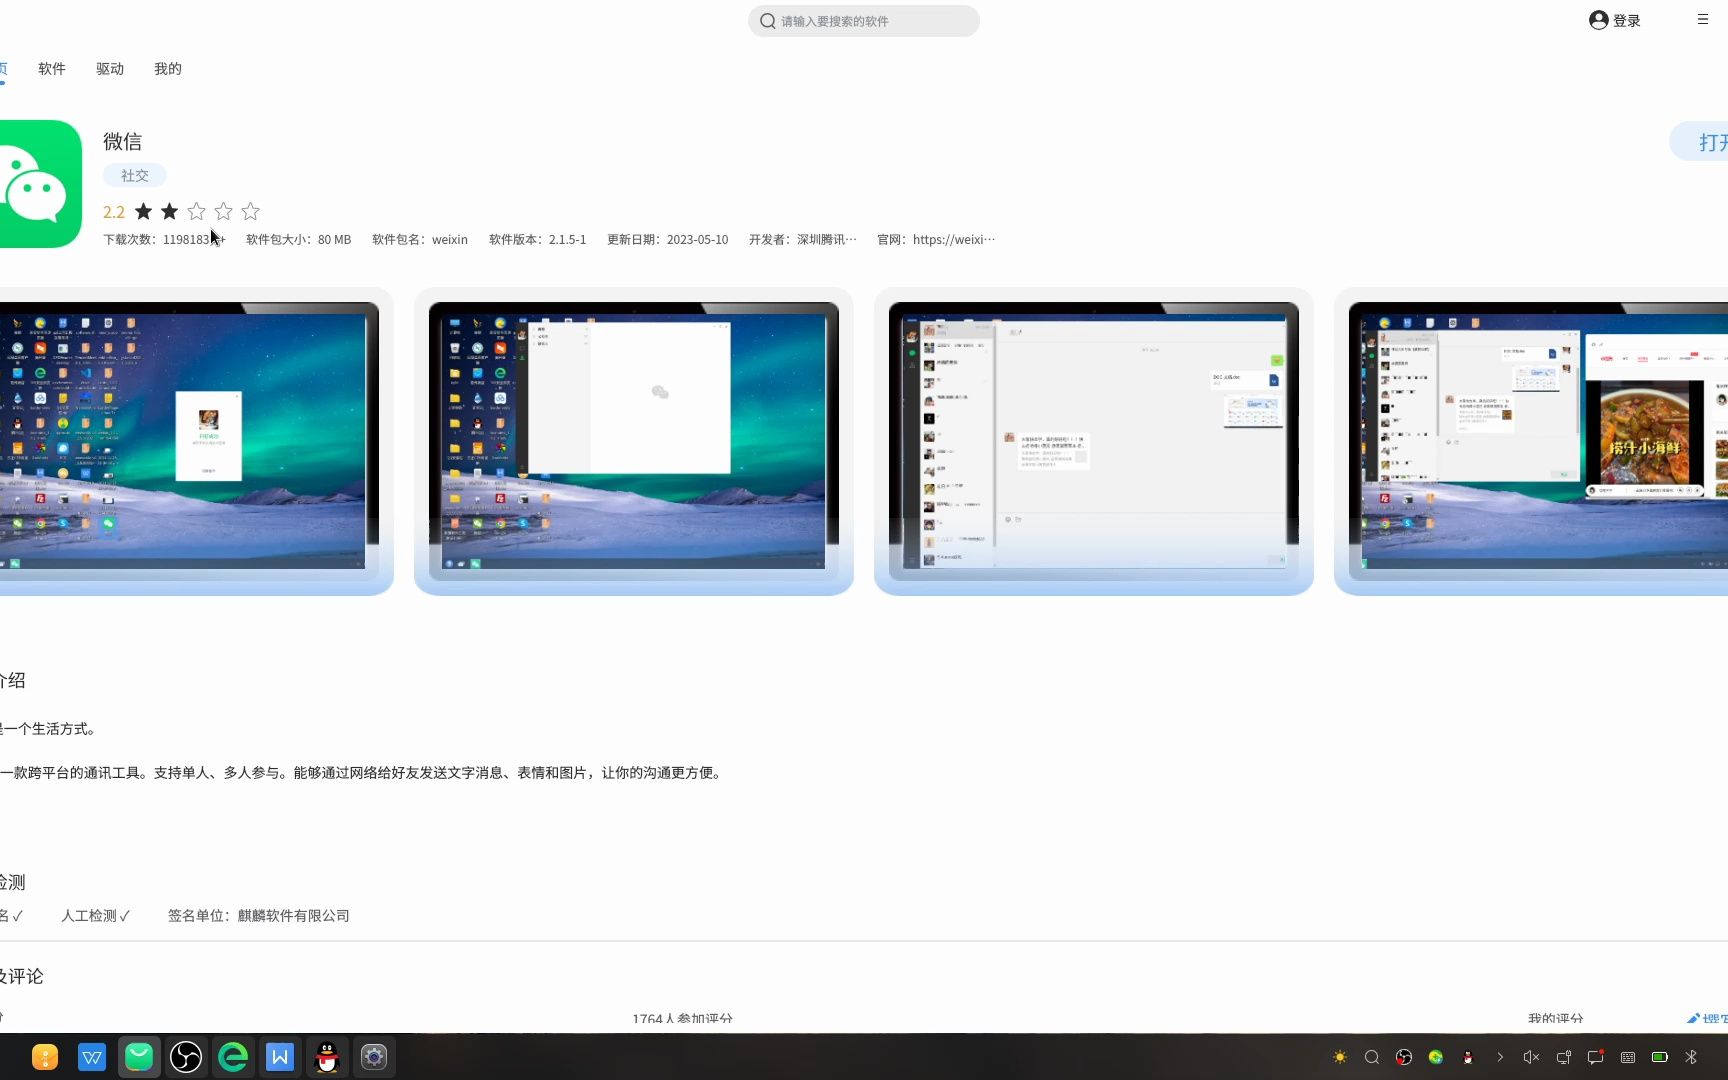Open QQ penguin from the taskbar
1728x1080 pixels.
pos(327,1057)
